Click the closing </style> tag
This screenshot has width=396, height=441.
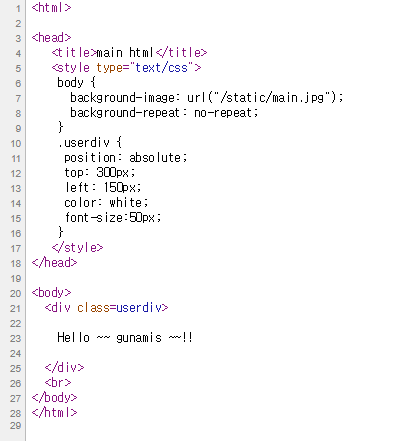[77, 247]
